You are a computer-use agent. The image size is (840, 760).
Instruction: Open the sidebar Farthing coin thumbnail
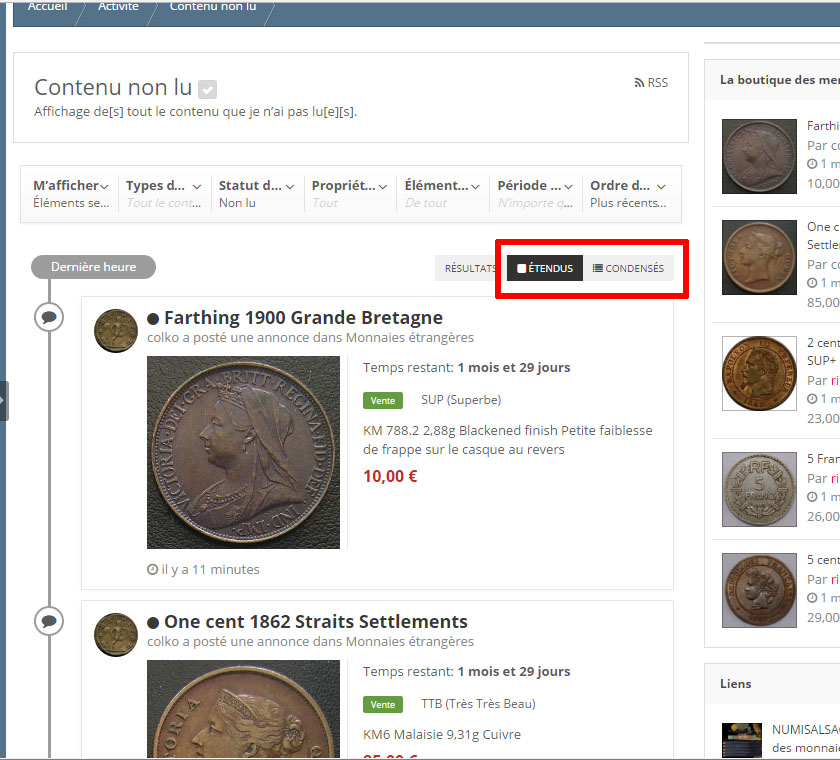point(759,156)
